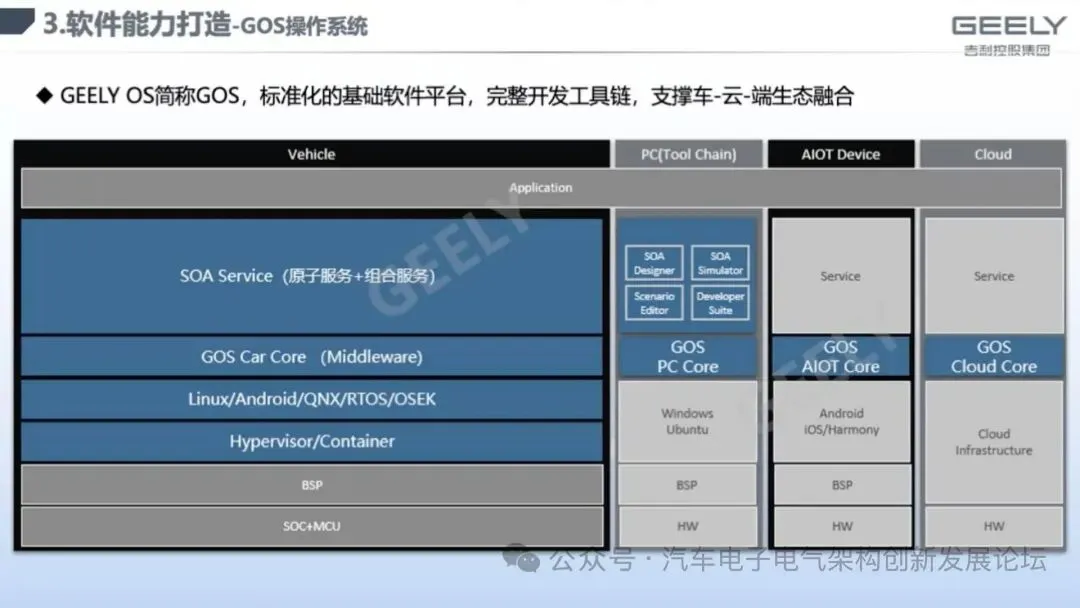Select the 'Cloud' column header
This screenshot has height=608, width=1080.
click(x=993, y=154)
